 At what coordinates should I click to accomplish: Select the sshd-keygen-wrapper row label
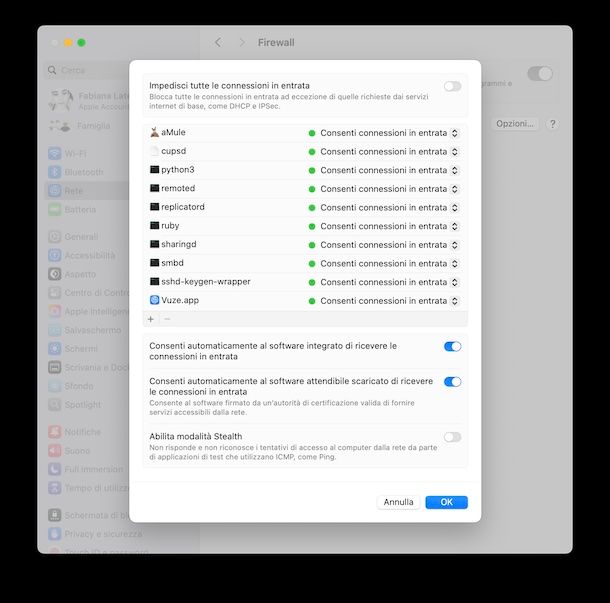(206, 282)
